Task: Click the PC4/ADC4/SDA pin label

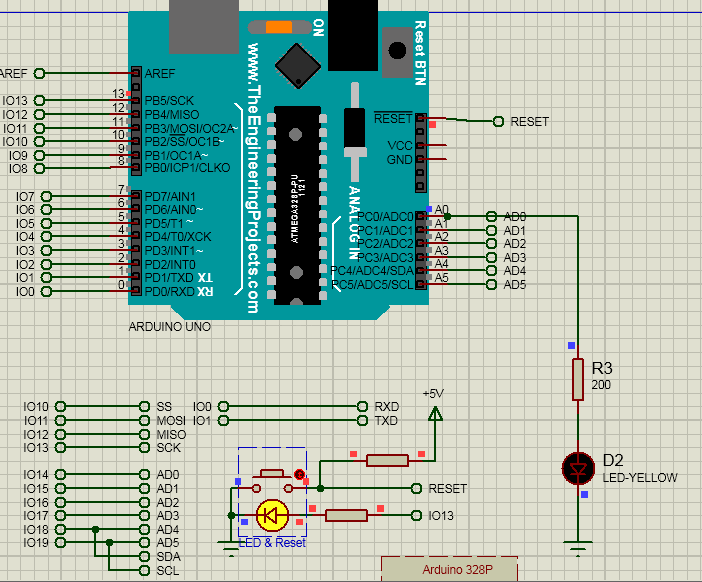Action: (372, 271)
